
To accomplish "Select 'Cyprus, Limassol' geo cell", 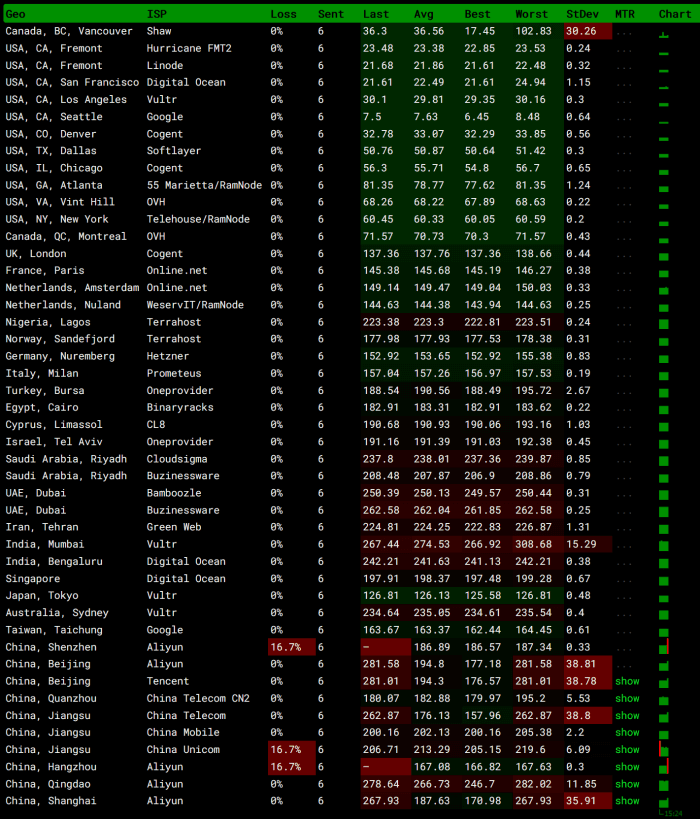I will [54, 425].
